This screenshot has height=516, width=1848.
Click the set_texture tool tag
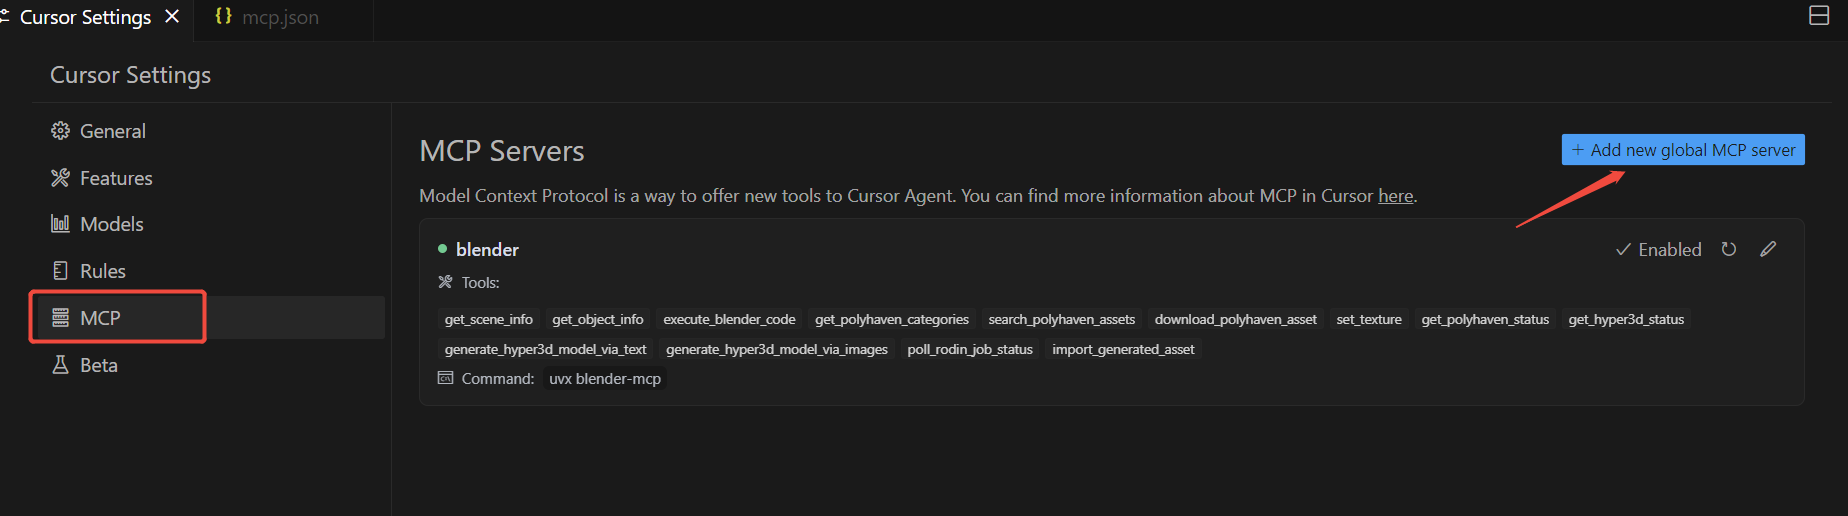tap(1369, 319)
